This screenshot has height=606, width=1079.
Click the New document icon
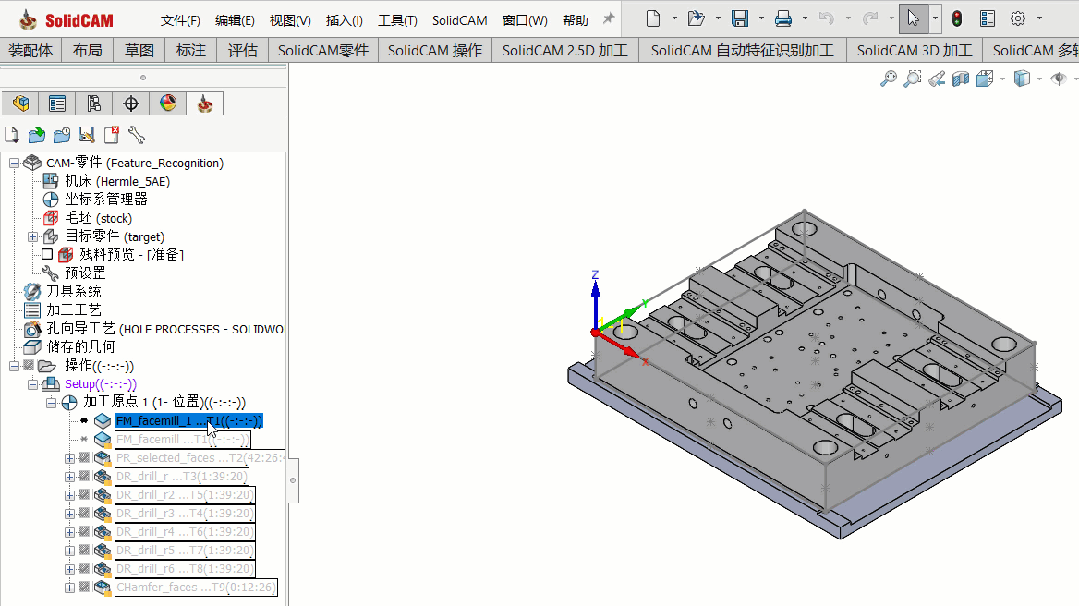click(653, 19)
